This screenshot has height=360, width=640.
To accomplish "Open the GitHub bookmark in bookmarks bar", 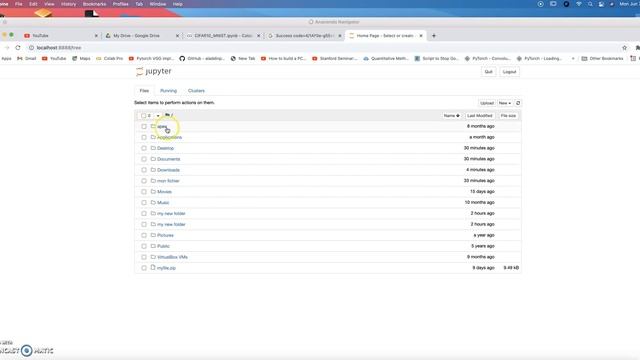I will pos(202,59).
